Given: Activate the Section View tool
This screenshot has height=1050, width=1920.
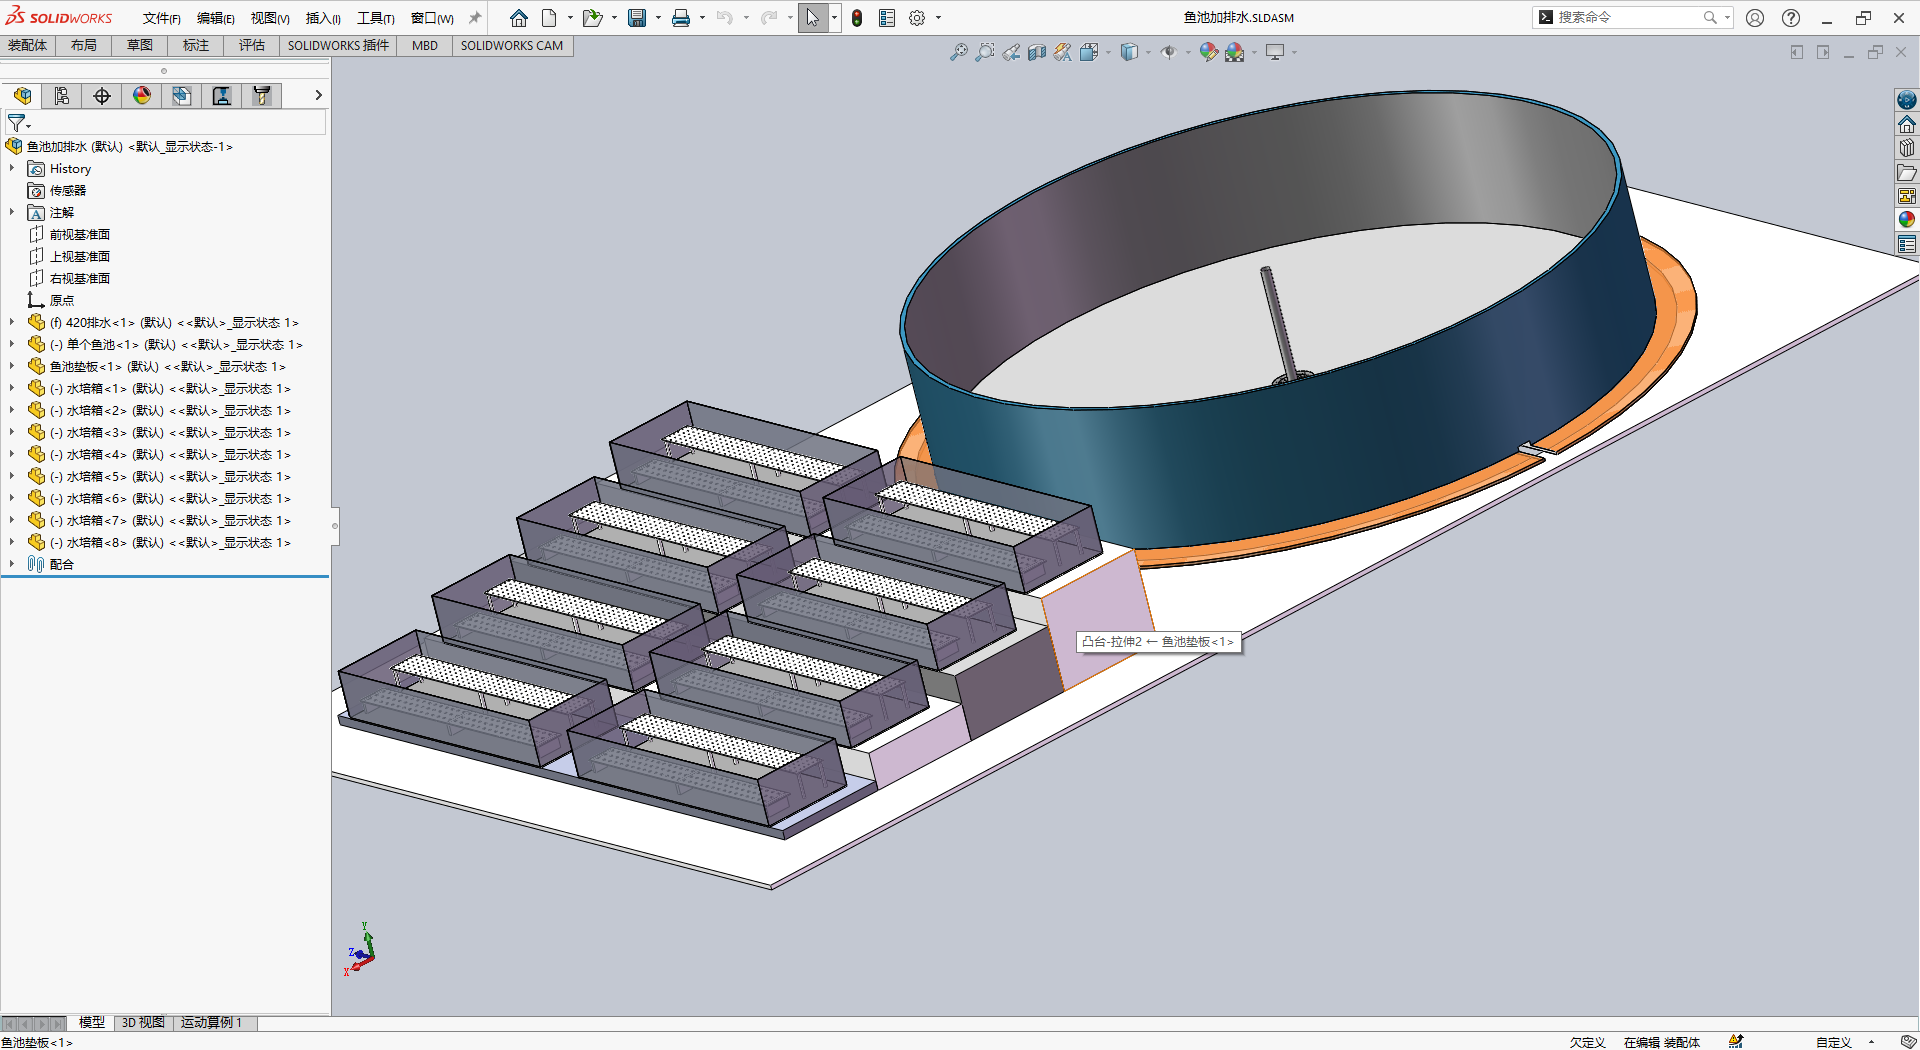Looking at the screenshot, I should pyautogui.click(x=1037, y=52).
